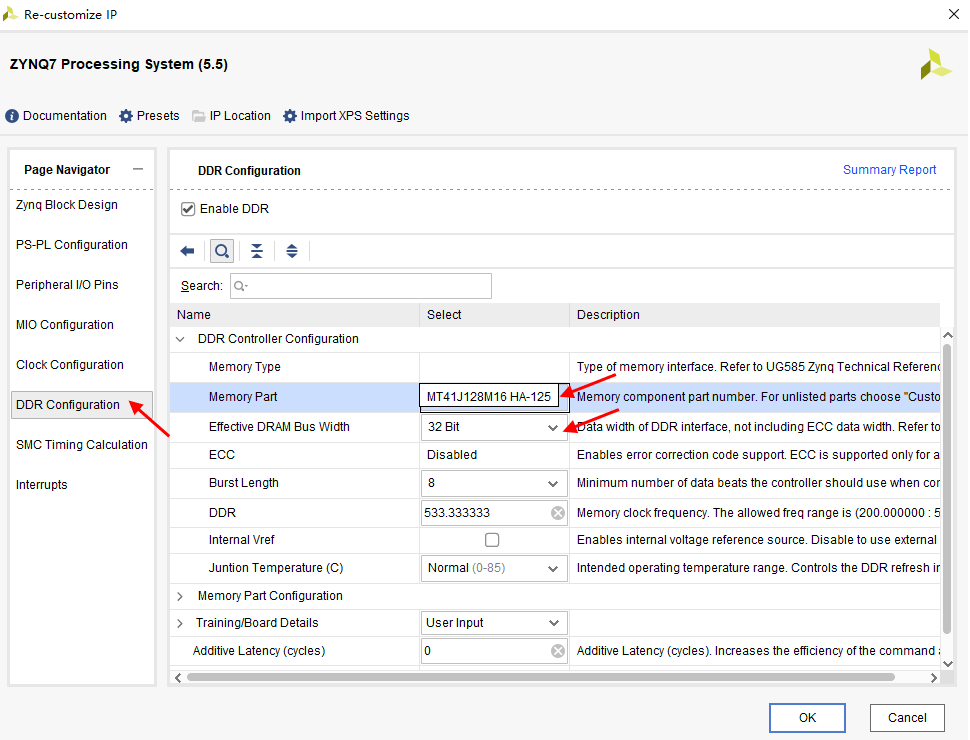The image size is (970, 740).
Task: Click scroll up arrow on vertical scrollbar
Action: 948,335
